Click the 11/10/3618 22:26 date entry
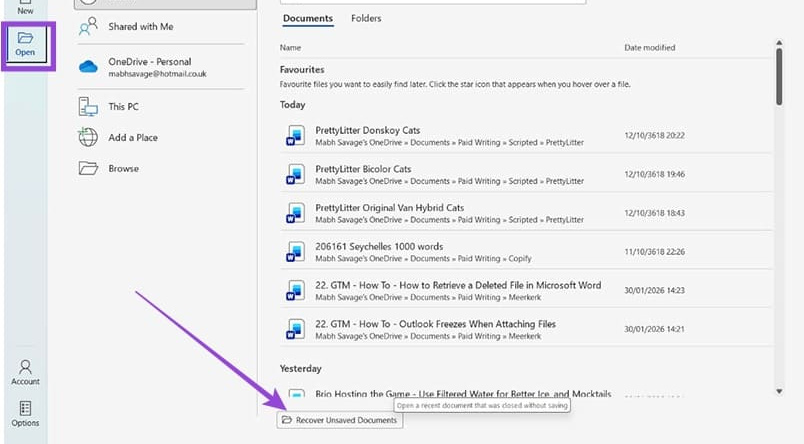Image resolution: width=804 pixels, height=444 pixels. [x=654, y=252]
